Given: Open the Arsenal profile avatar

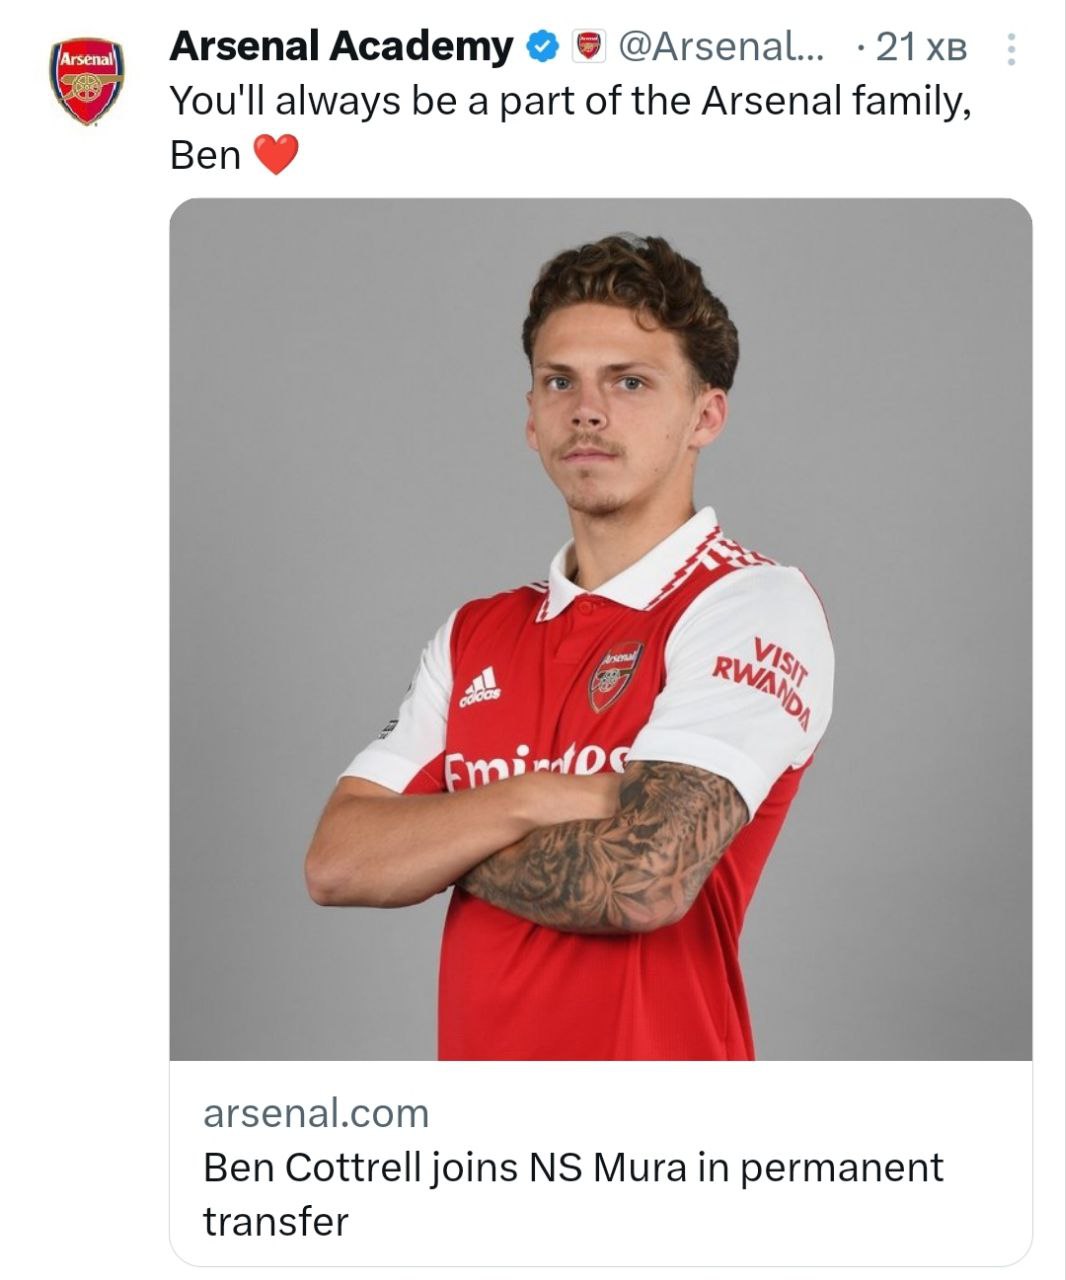Looking at the screenshot, I should point(88,81).
